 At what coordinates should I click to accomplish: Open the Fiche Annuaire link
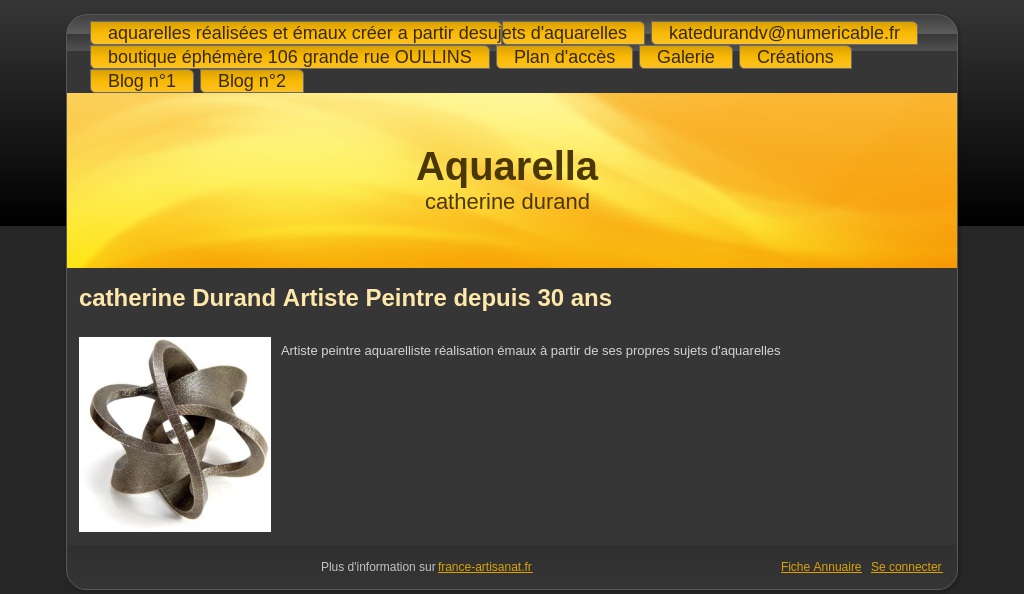[821, 567]
